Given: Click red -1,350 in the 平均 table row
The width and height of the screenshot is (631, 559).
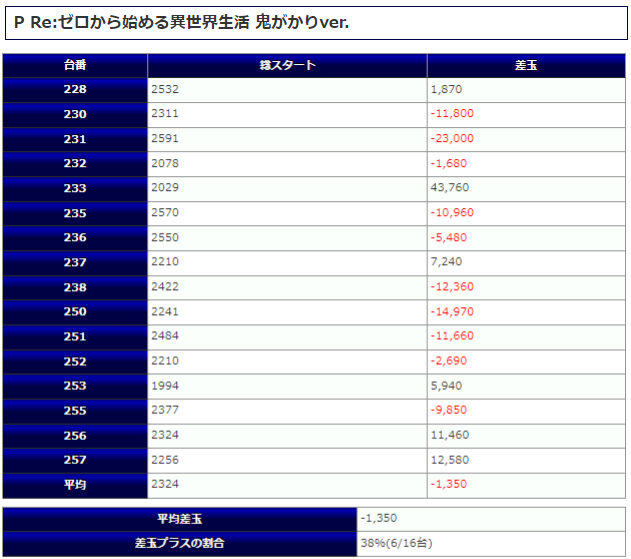Looking at the screenshot, I should 449,484.
